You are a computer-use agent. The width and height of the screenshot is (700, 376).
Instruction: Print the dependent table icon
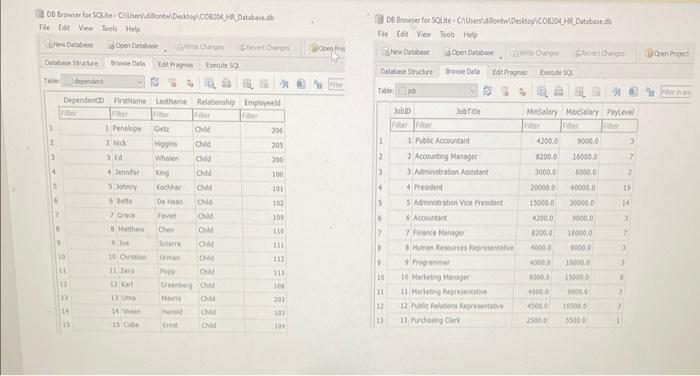[226, 84]
